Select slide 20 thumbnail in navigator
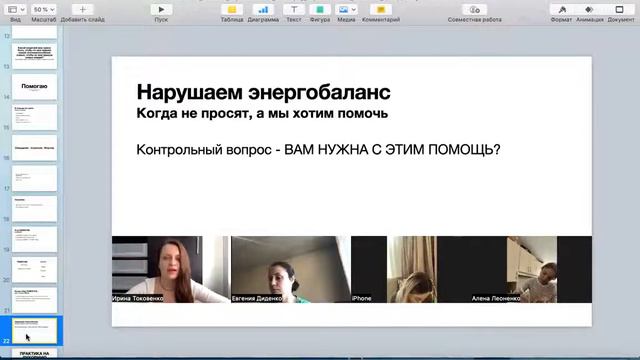Screen dimensions: 640x360 34,270
